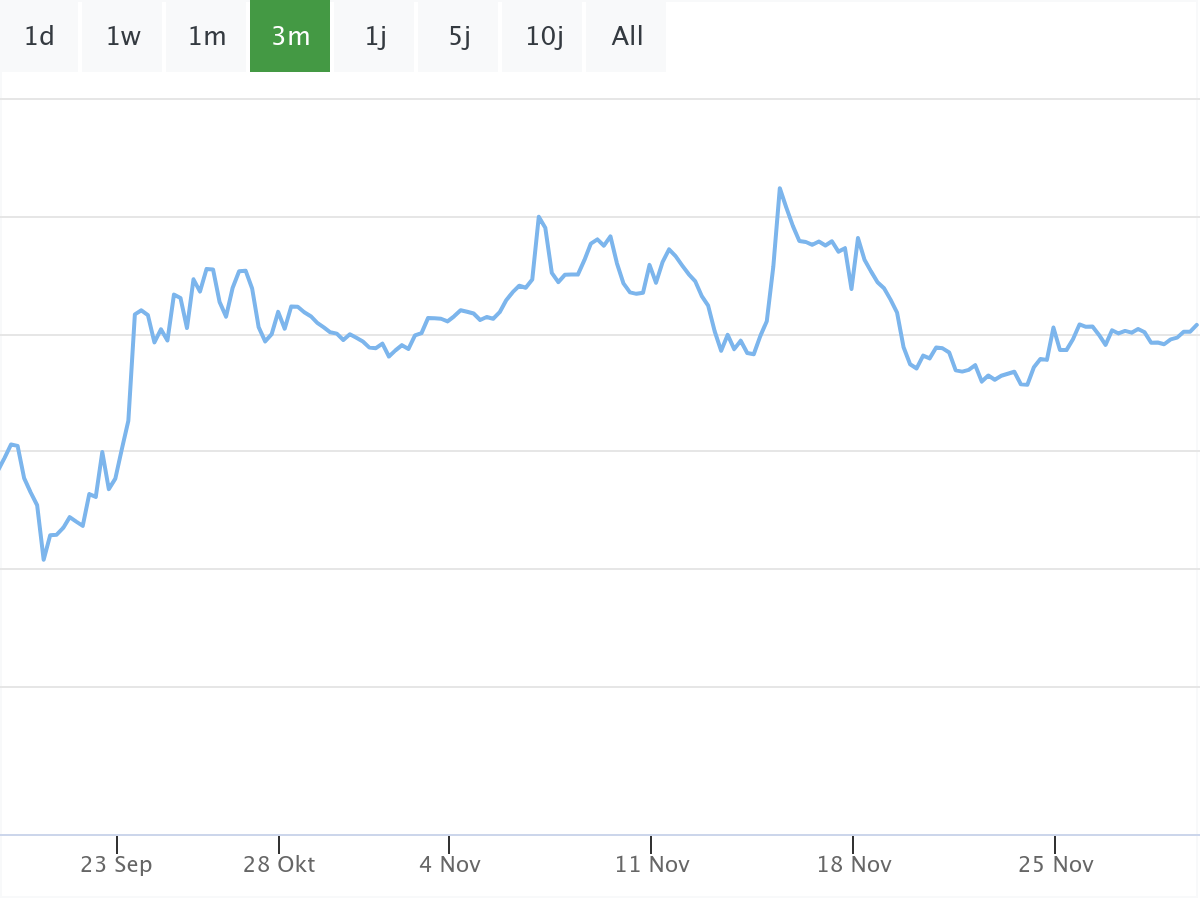Click the steep climb of the line above 23 Sep
Image resolution: width=1200 pixels, height=900 pixels.
[x=131, y=370]
